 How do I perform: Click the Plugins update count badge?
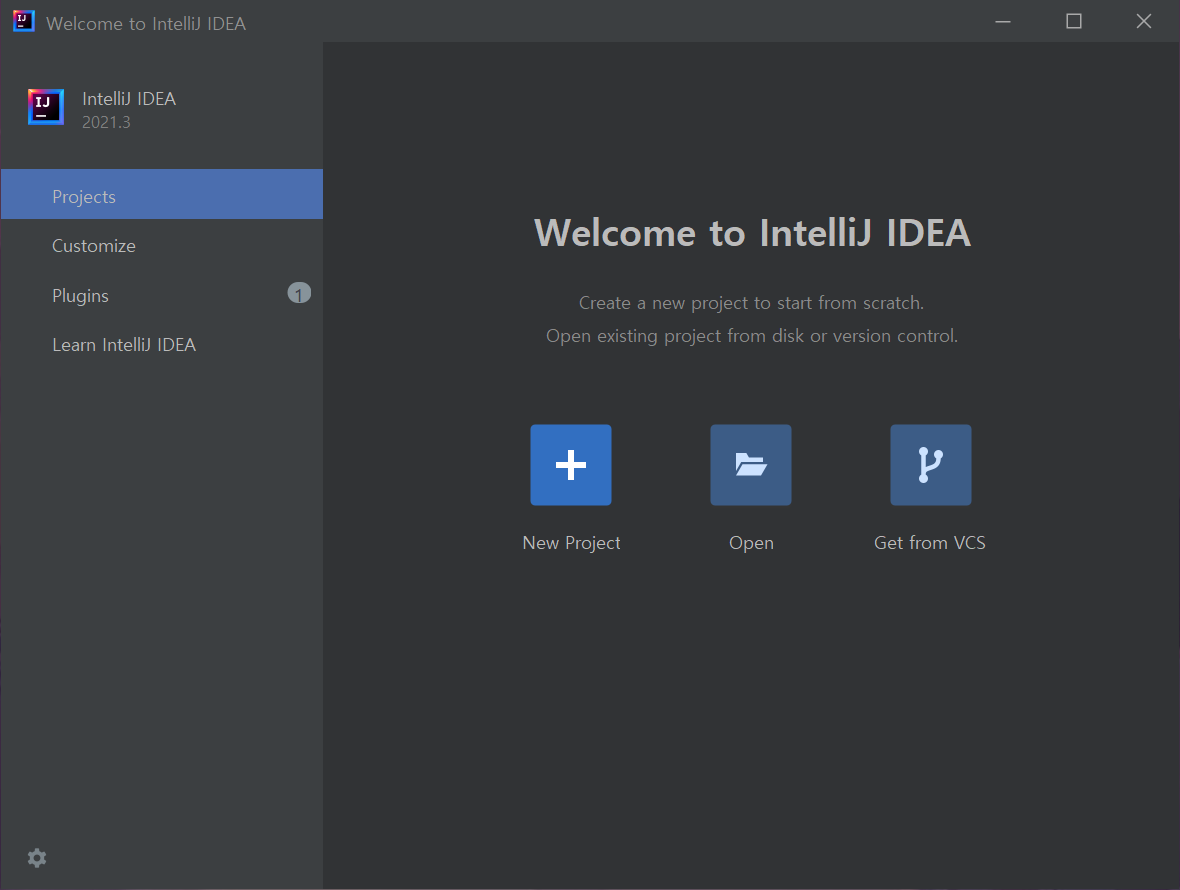point(299,293)
